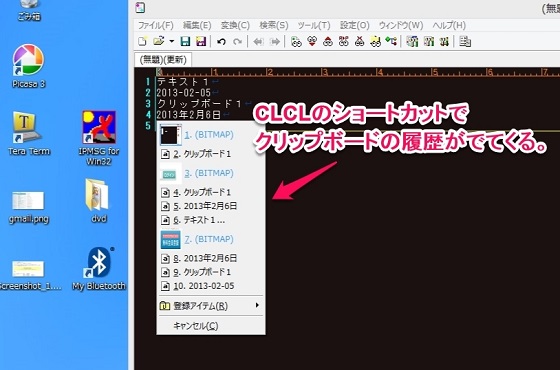Open Replace with the binoculars icon
The image size is (560, 370).
(344, 42)
